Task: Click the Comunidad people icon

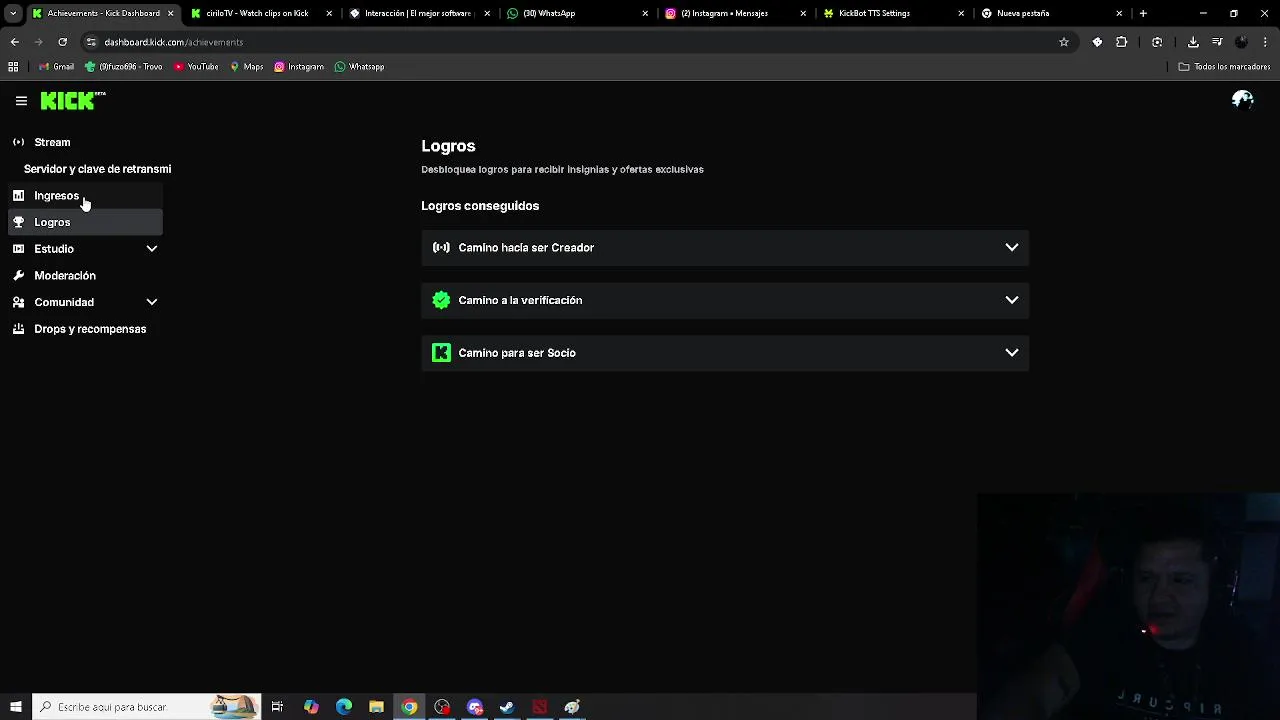Action: (18, 302)
